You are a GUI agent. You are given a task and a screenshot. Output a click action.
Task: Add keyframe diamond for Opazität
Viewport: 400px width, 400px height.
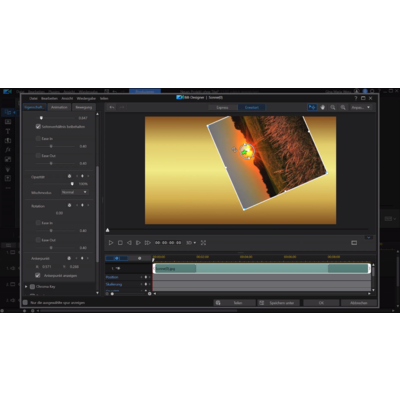point(82,176)
